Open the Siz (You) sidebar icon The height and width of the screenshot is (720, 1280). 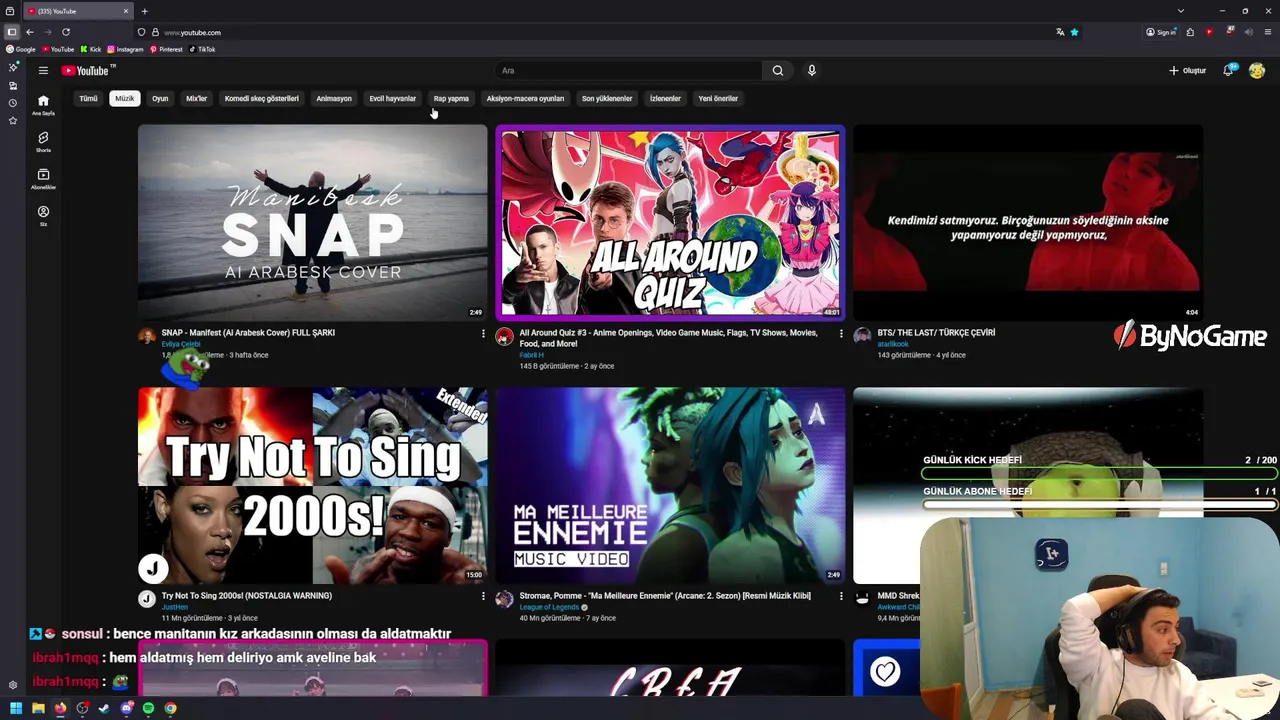pyautogui.click(x=43, y=216)
